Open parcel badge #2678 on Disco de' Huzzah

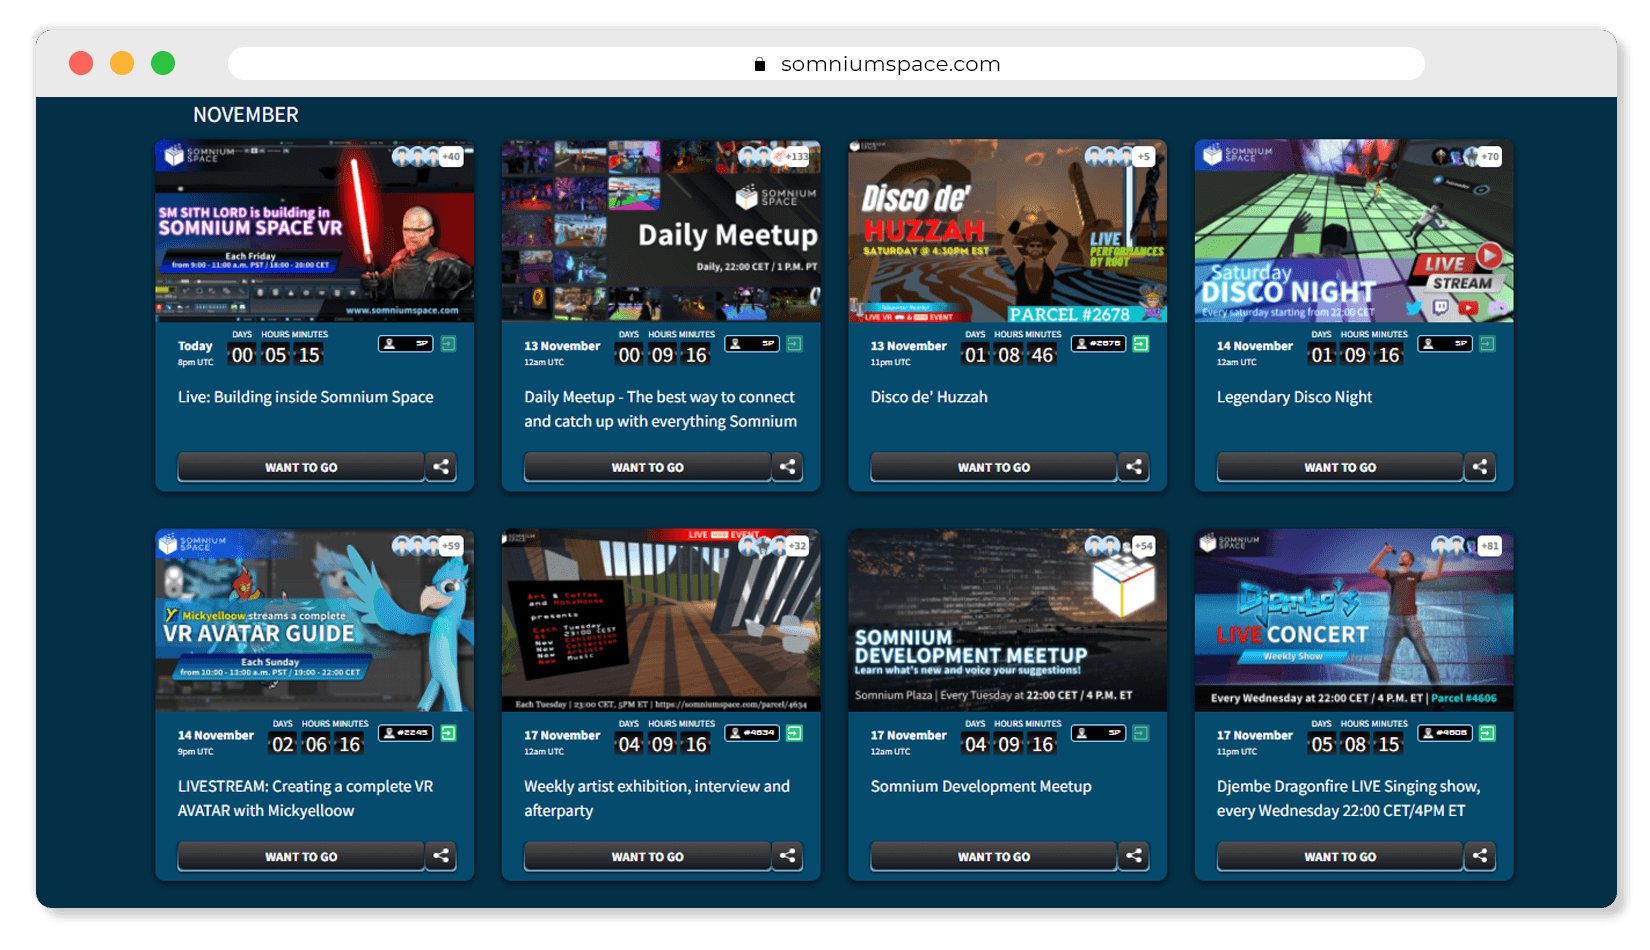coord(1098,344)
